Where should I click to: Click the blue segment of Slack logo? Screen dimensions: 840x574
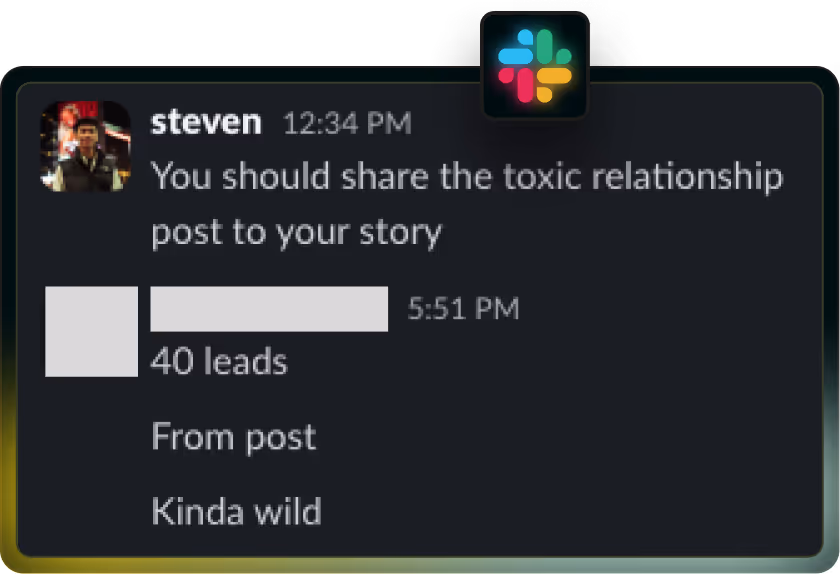click(515, 55)
